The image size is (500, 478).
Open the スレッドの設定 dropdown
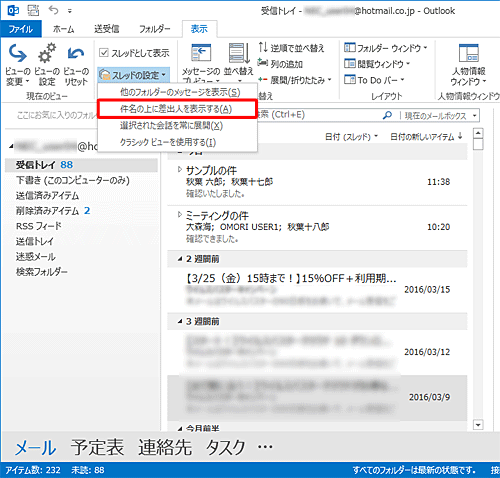click(x=134, y=75)
